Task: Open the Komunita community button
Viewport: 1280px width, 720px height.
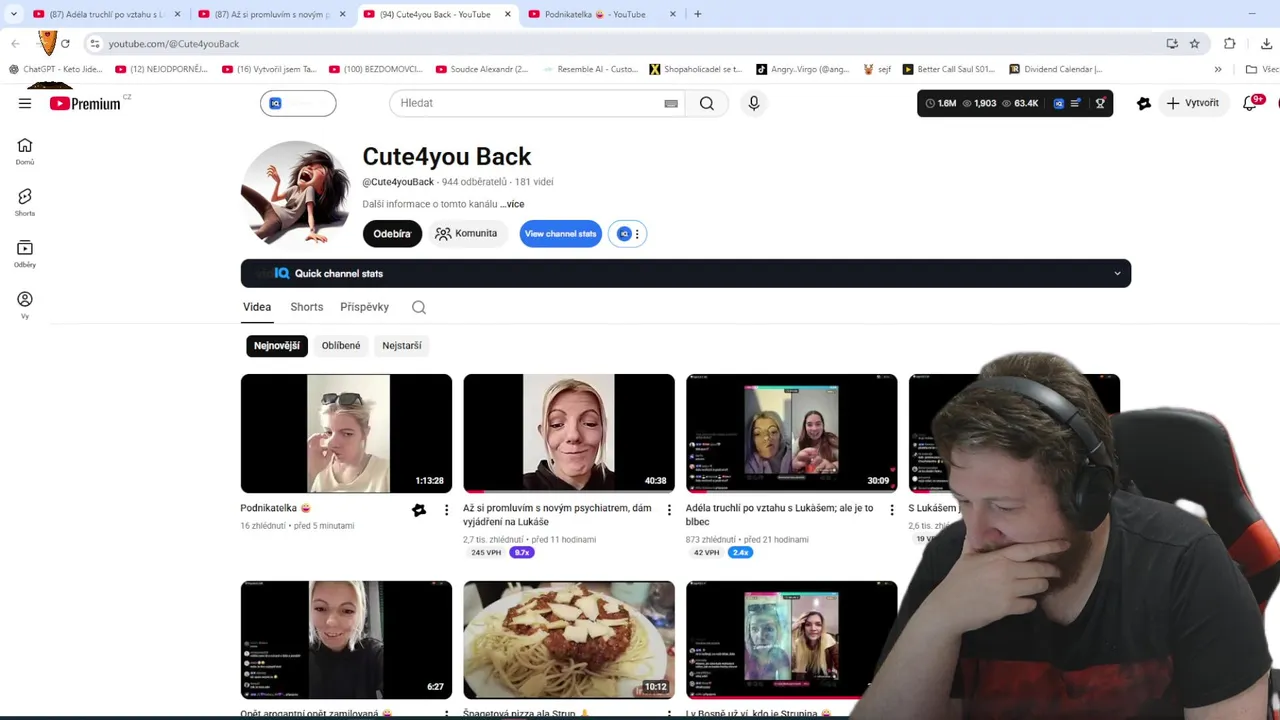Action: coord(466,234)
